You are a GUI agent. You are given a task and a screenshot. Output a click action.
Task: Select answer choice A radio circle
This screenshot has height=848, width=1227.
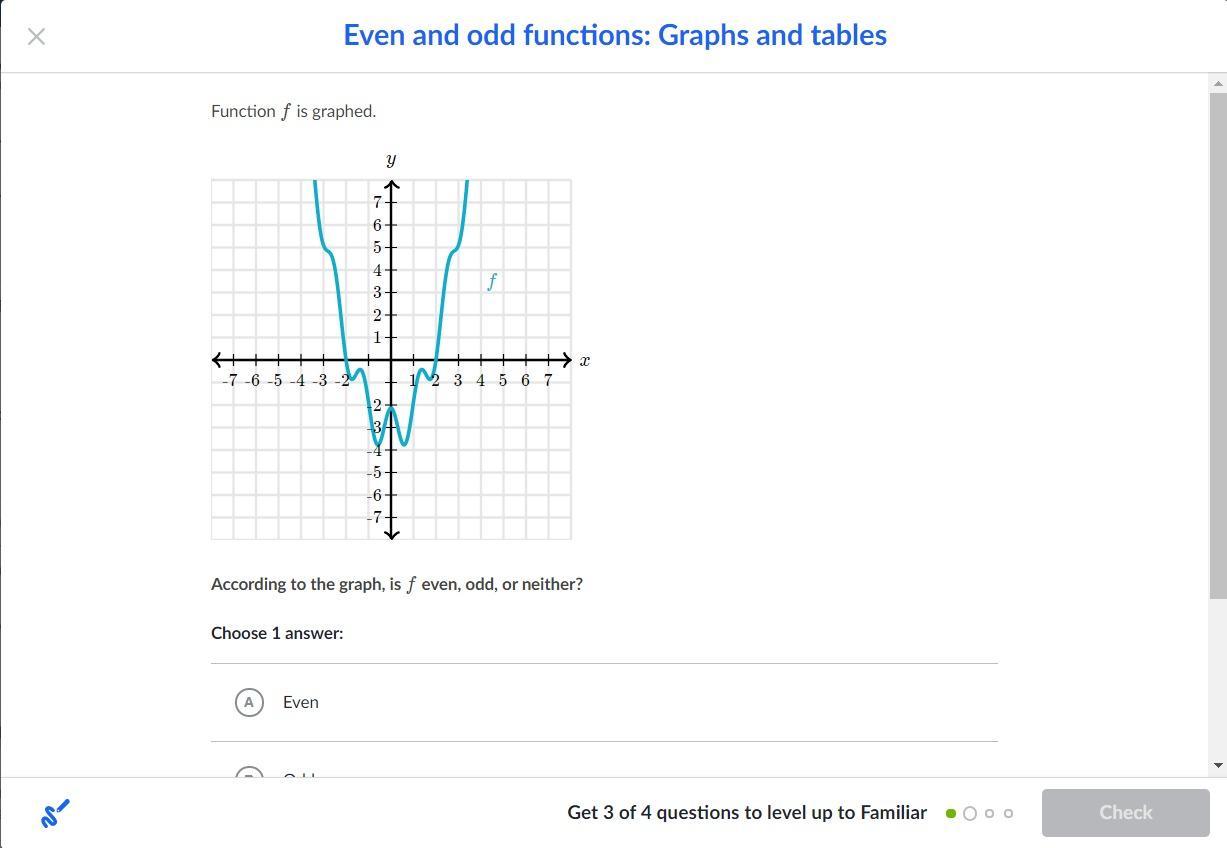[x=249, y=702]
